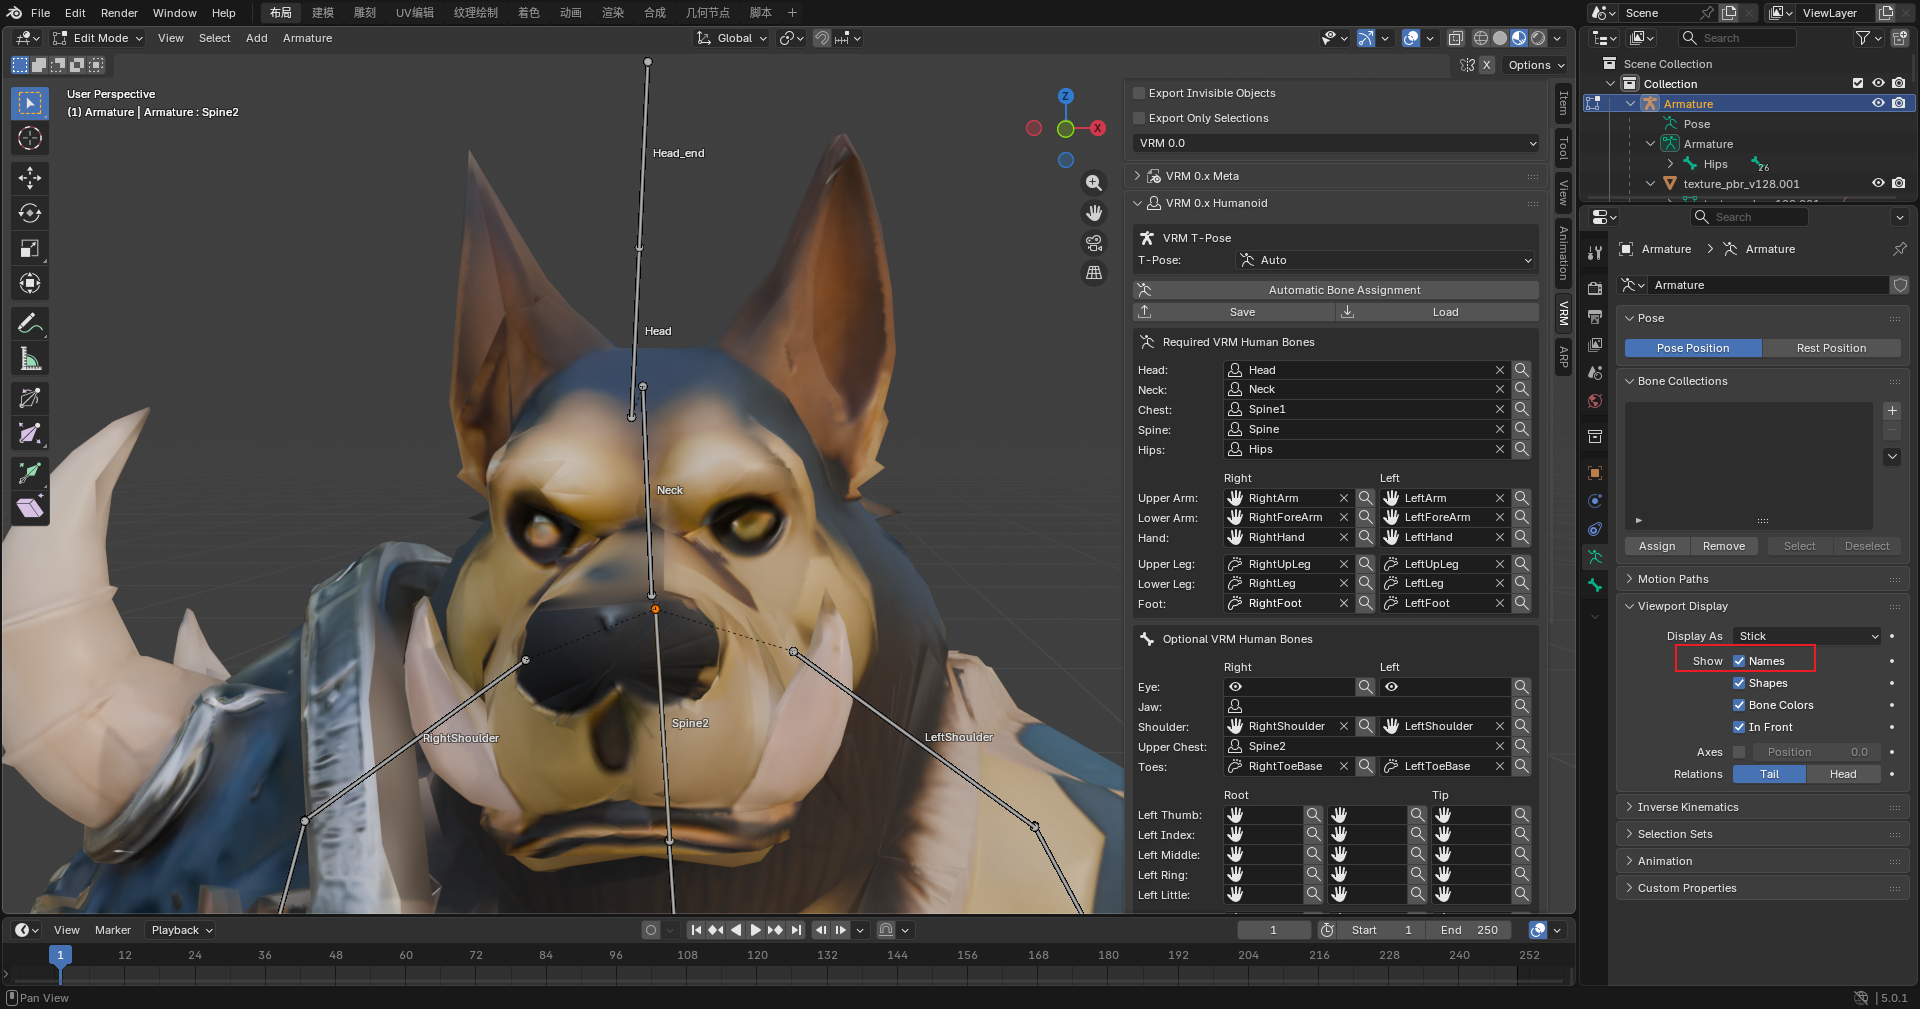Screen dimensions: 1920x1009
Task: Click the Save bone mapping button
Action: click(x=1234, y=312)
